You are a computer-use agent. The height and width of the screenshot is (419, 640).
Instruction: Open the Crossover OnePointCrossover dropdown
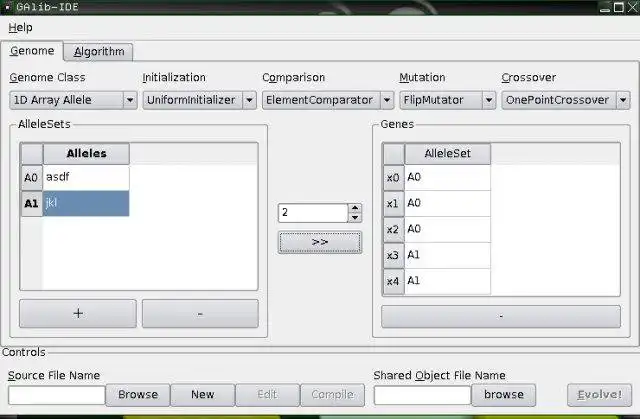566,100
